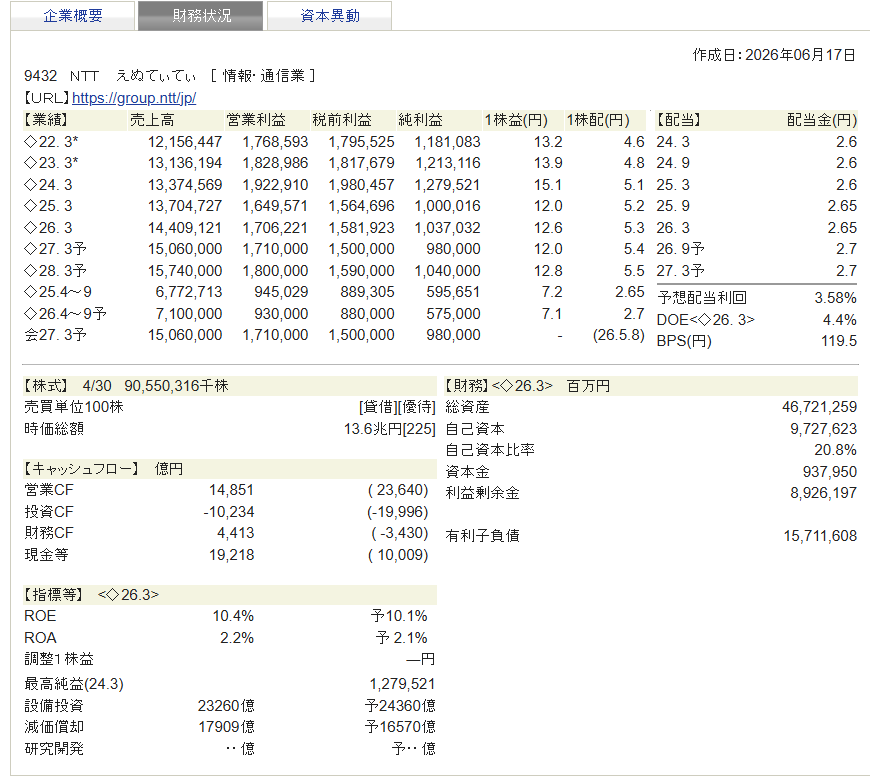Select the 財務状況 tab
The width and height of the screenshot is (870, 778).
pyautogui.click(x=201, y=16)
